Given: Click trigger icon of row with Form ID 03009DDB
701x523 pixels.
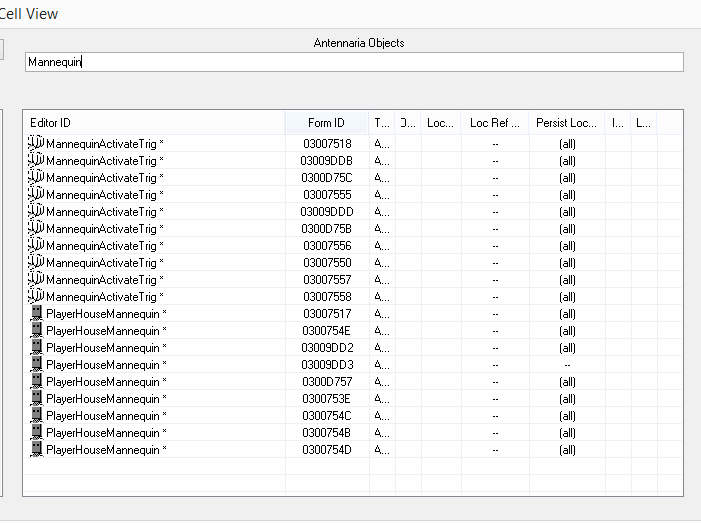Looking at the screenshot, I should click(36, 160).
